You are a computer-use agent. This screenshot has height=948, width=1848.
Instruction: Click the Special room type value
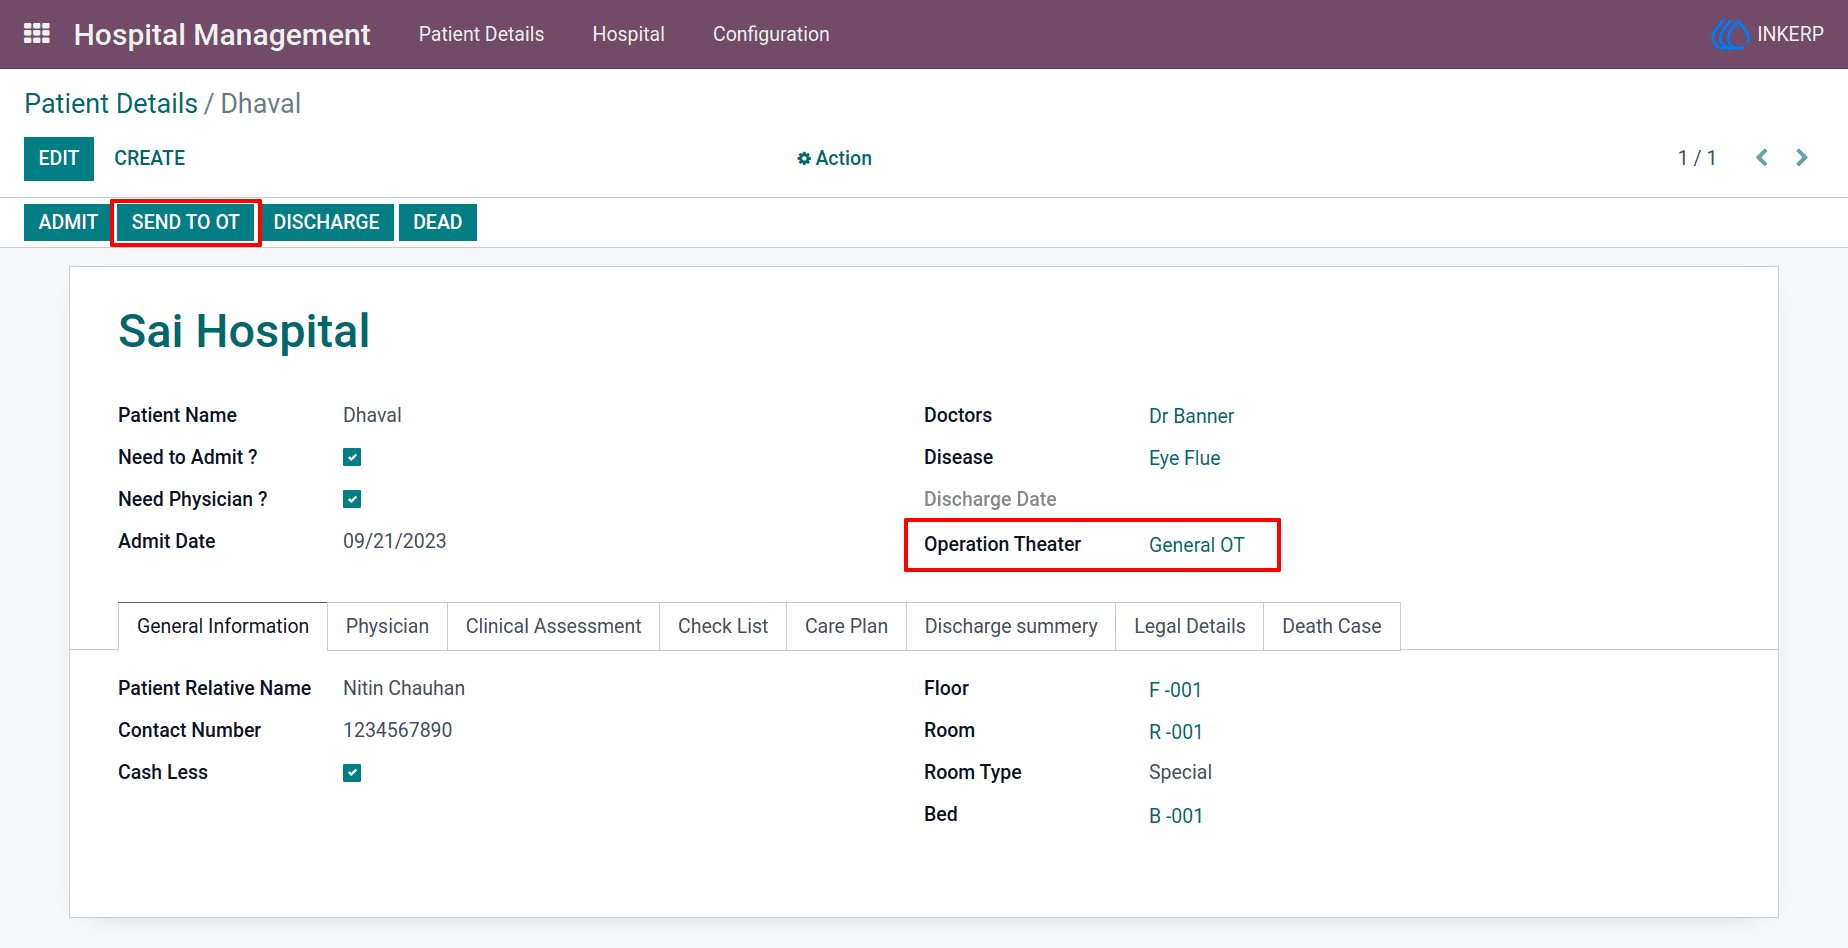pos(1180,772)
